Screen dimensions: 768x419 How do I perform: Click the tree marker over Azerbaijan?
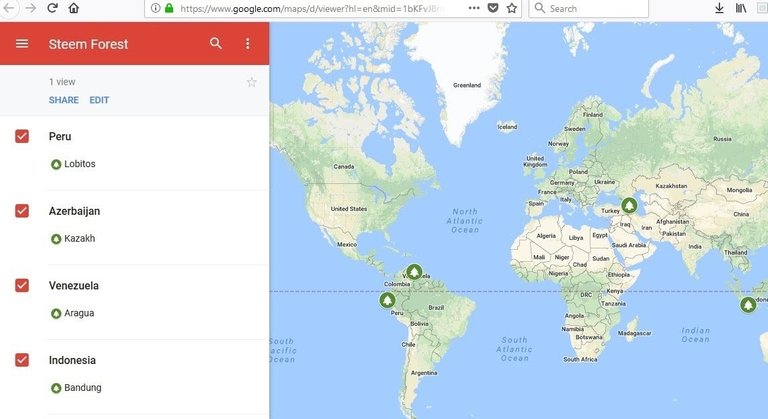click(x=629, y=205)
